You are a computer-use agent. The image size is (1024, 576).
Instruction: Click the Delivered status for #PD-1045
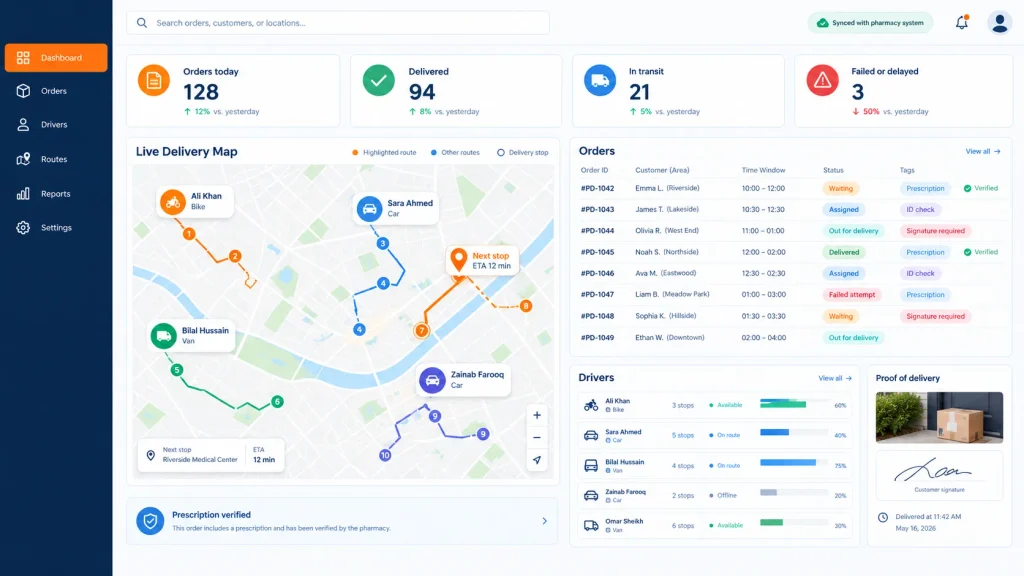pyautogui.click(x=844, y=252)
